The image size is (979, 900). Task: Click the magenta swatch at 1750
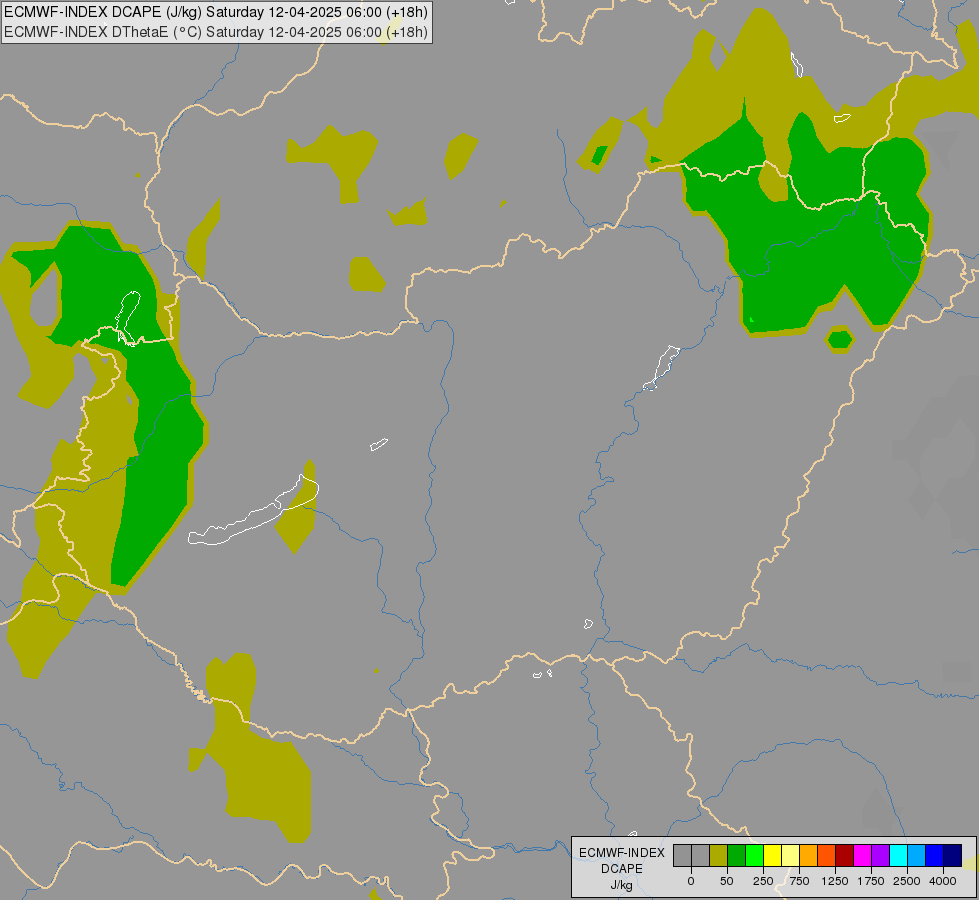[862, 855]
